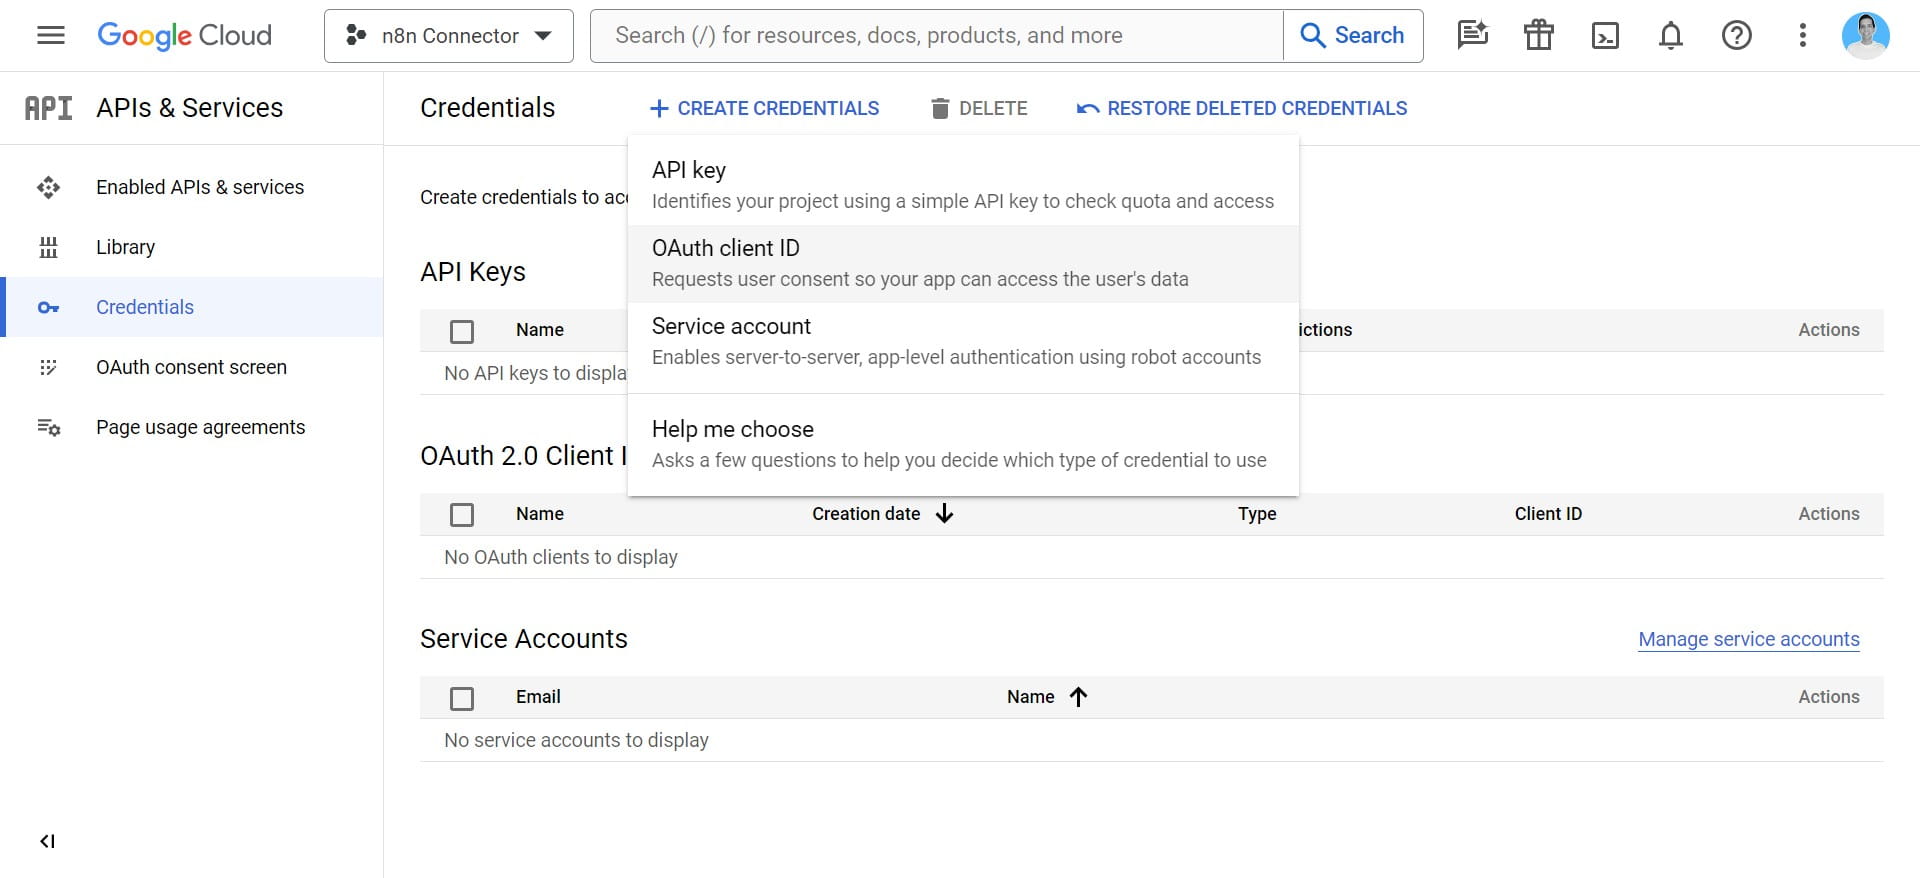Click the 'No OAuth clients to display' text
Screen dimensions: 1920x878
[x=561, y=557]
